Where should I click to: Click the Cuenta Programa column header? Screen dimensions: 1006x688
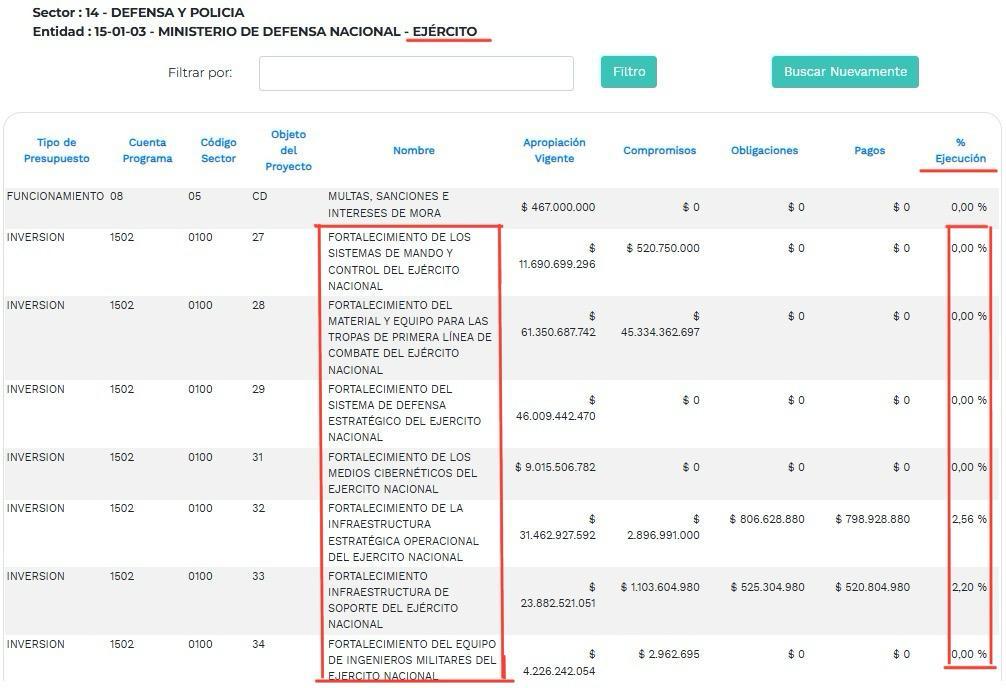coord(147,151)
